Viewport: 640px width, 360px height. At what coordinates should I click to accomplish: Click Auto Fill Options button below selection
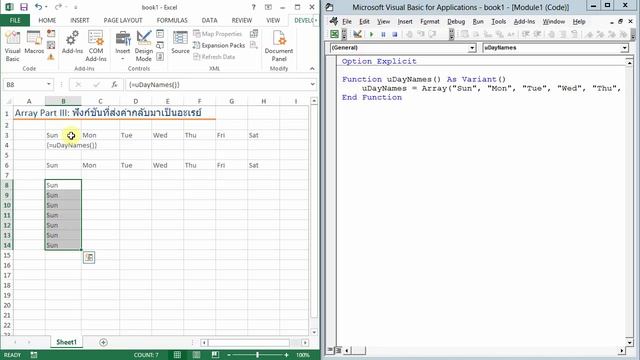pos(89,257)
